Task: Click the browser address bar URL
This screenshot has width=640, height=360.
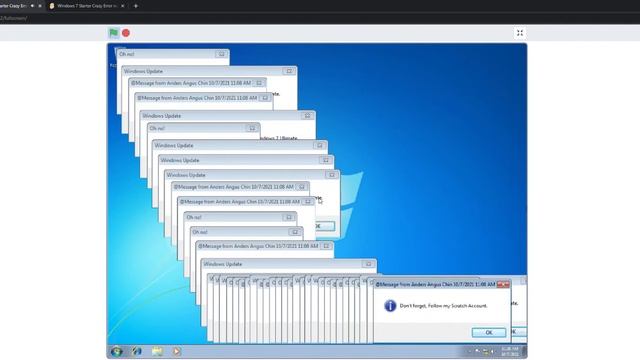Action: (x=14, y=18)
